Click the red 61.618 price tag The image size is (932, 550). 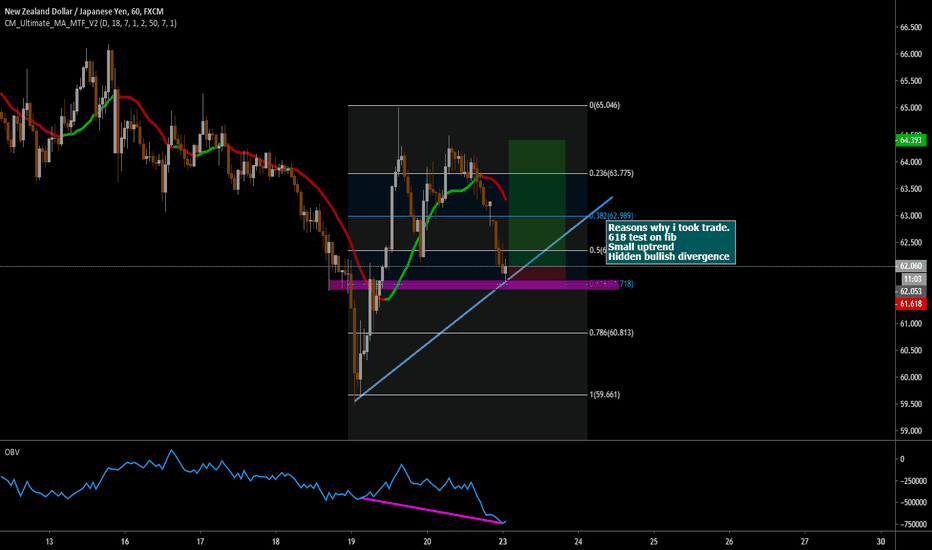point(910,304)
